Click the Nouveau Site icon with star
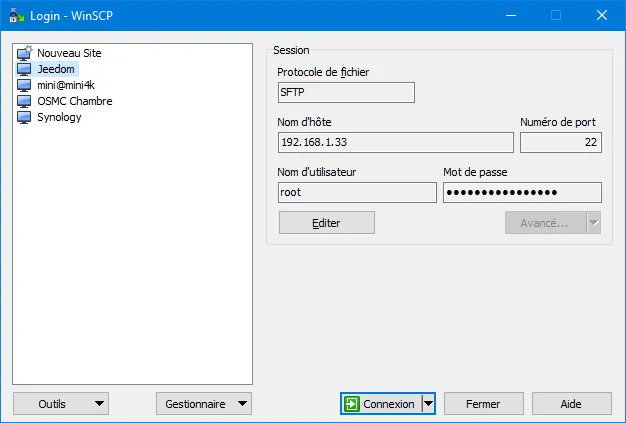Screen dimensions: 626x423 24,53
